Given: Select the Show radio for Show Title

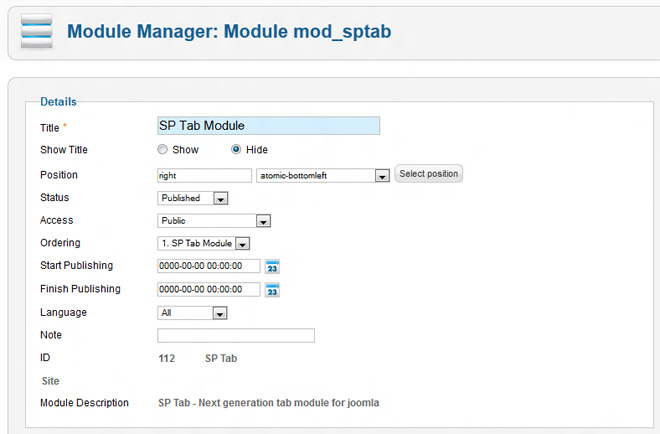Looking at the screenshot, I should tap(162, 150).
